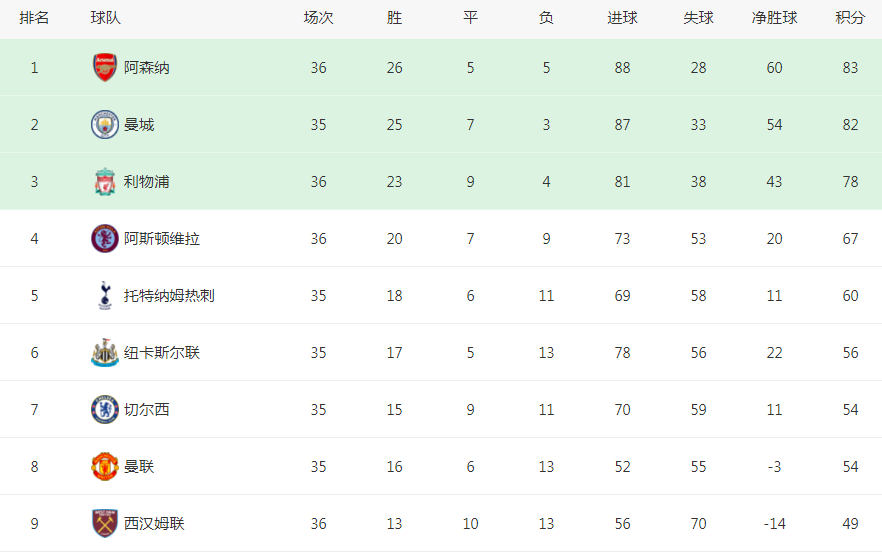The height and width of the screenshot is (552, 882).
Task: Open the 阿森纳 team link
Action: (x=146, y=68)
